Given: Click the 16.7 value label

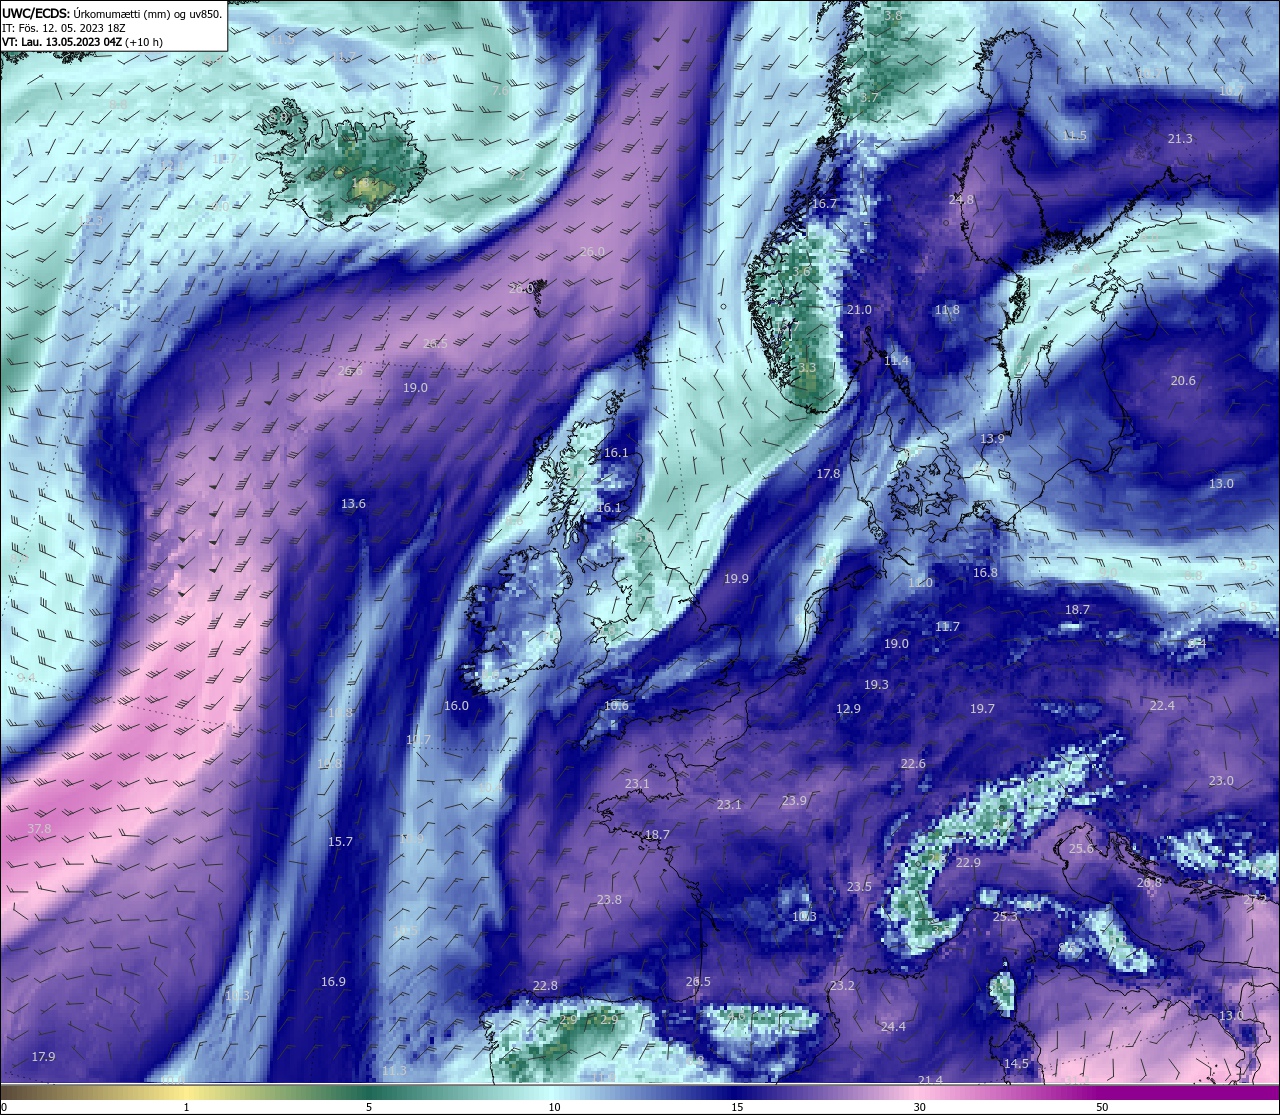Looking at the screenshot, I should pos(824,203).
